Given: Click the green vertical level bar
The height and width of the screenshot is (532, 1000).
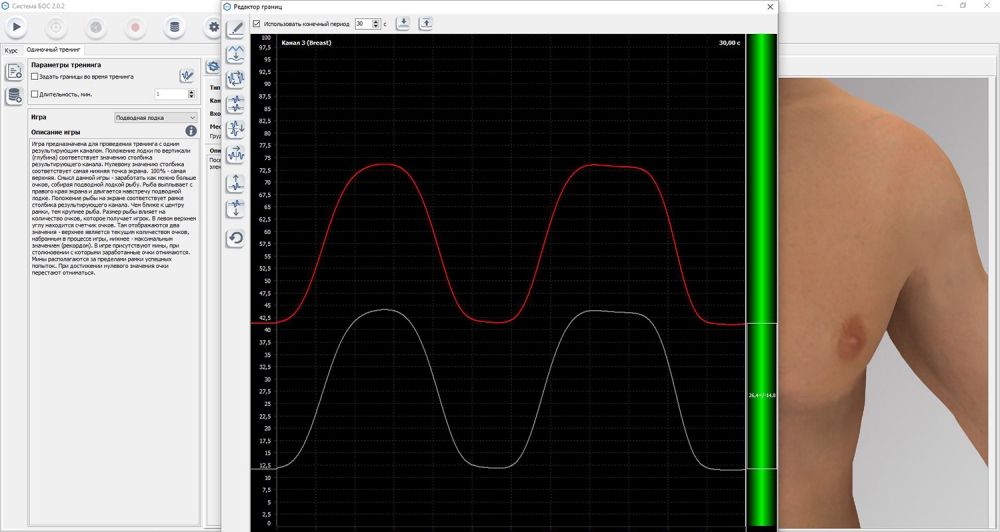Looking at the screenshot, I should coord(761,200).
